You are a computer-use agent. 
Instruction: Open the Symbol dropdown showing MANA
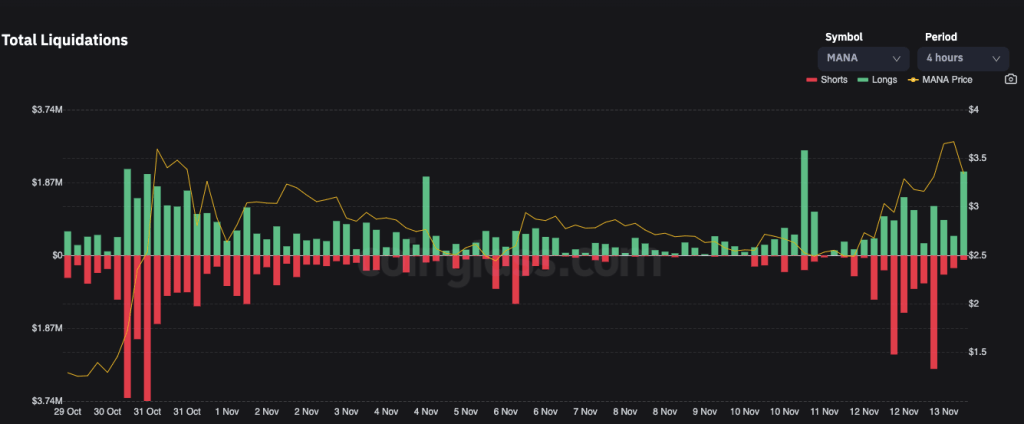pyautogui.click(x=864, y=58)
